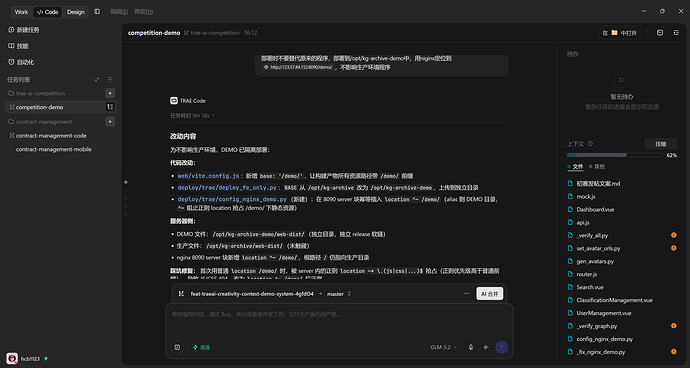Viewport: 690px width, 368px height.
Task: Click the info icon next to 上下文
Action: [x=591, y=144]
